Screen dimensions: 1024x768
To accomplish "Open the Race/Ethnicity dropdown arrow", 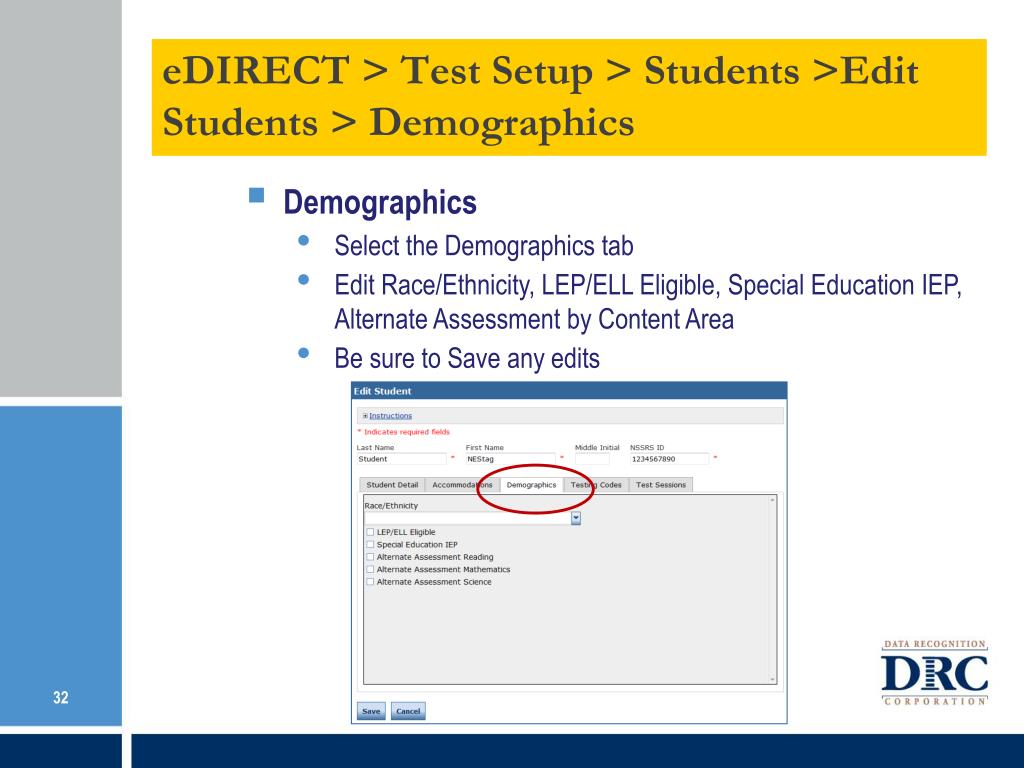I will click(x=575, y=518).
